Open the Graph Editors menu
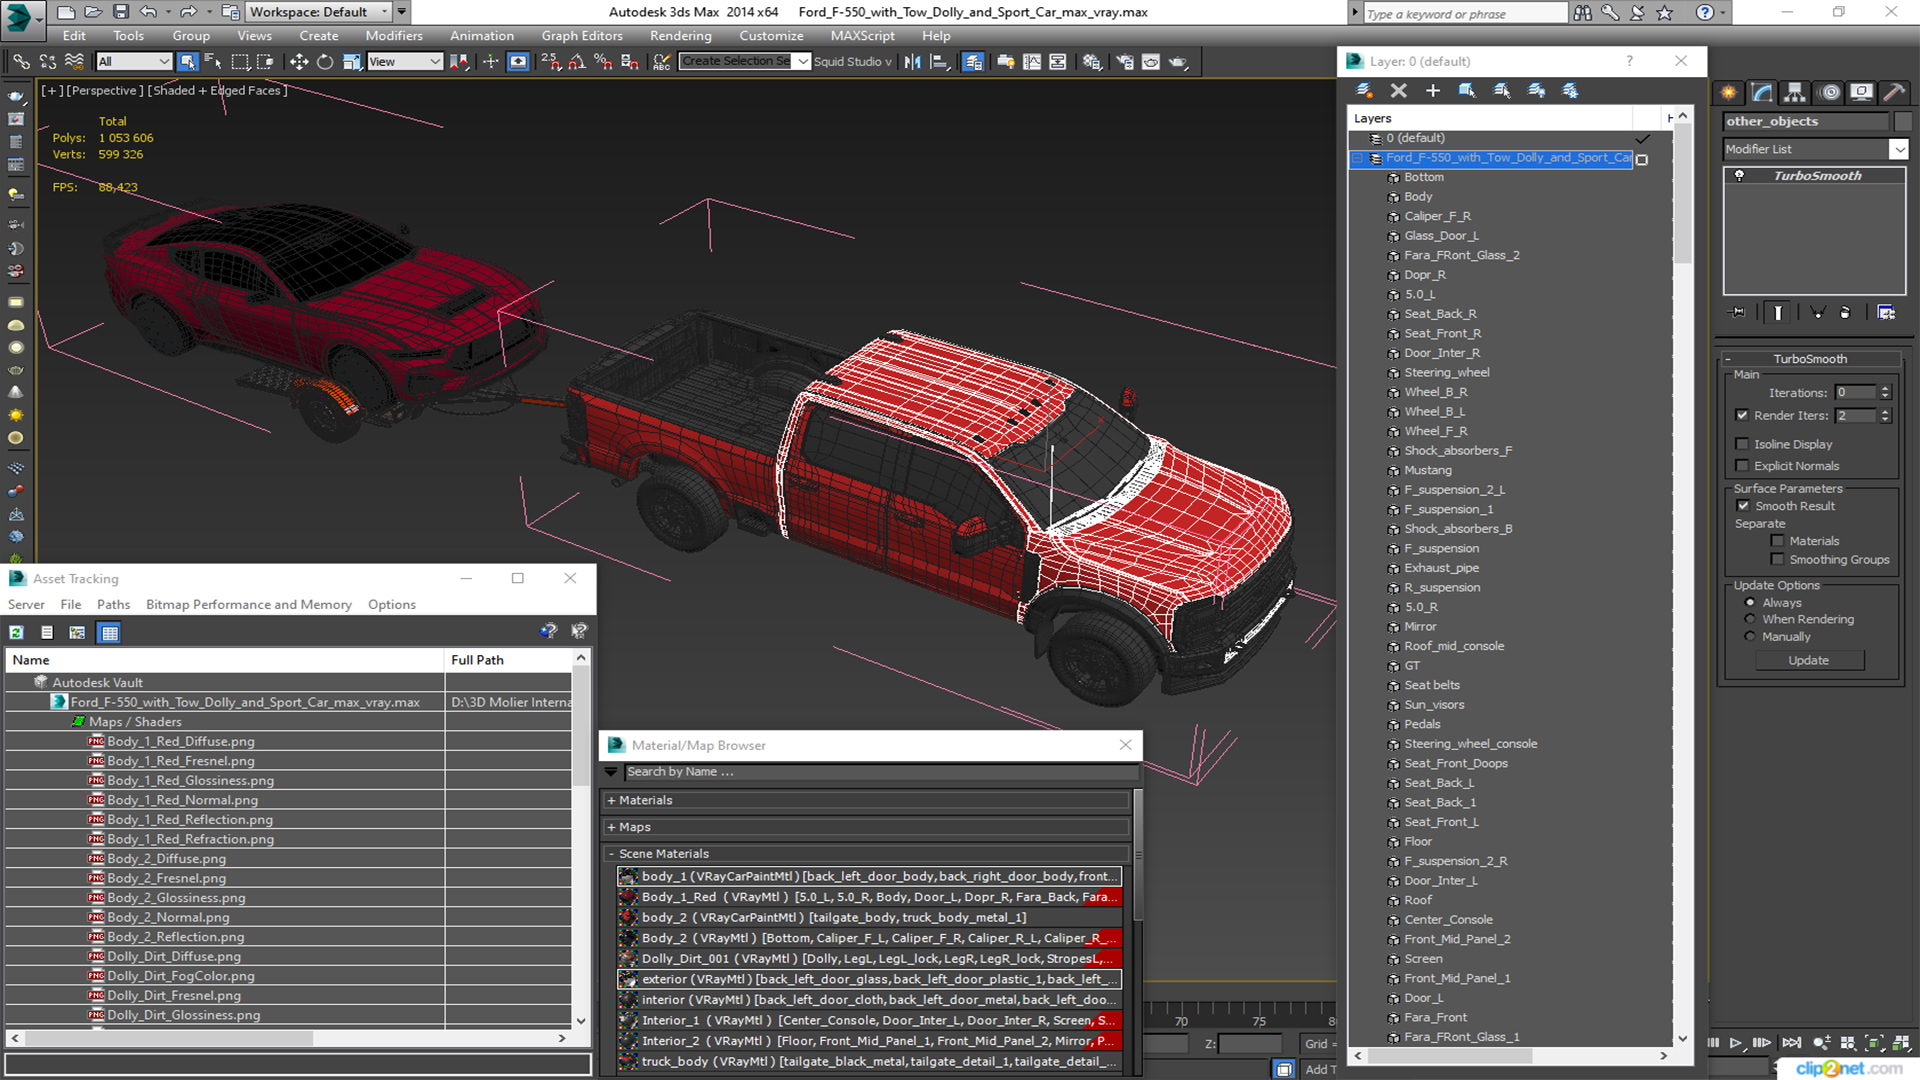The height and width of the screenshot is (1080, 1920). [582, 36]
